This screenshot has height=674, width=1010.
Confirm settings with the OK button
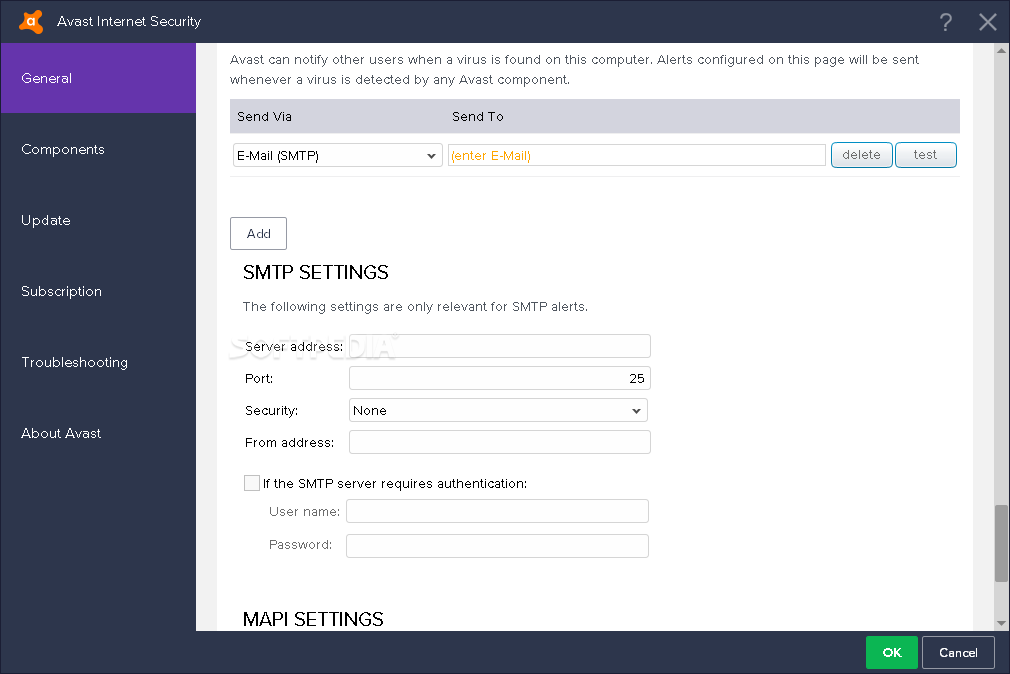(891, 652)
